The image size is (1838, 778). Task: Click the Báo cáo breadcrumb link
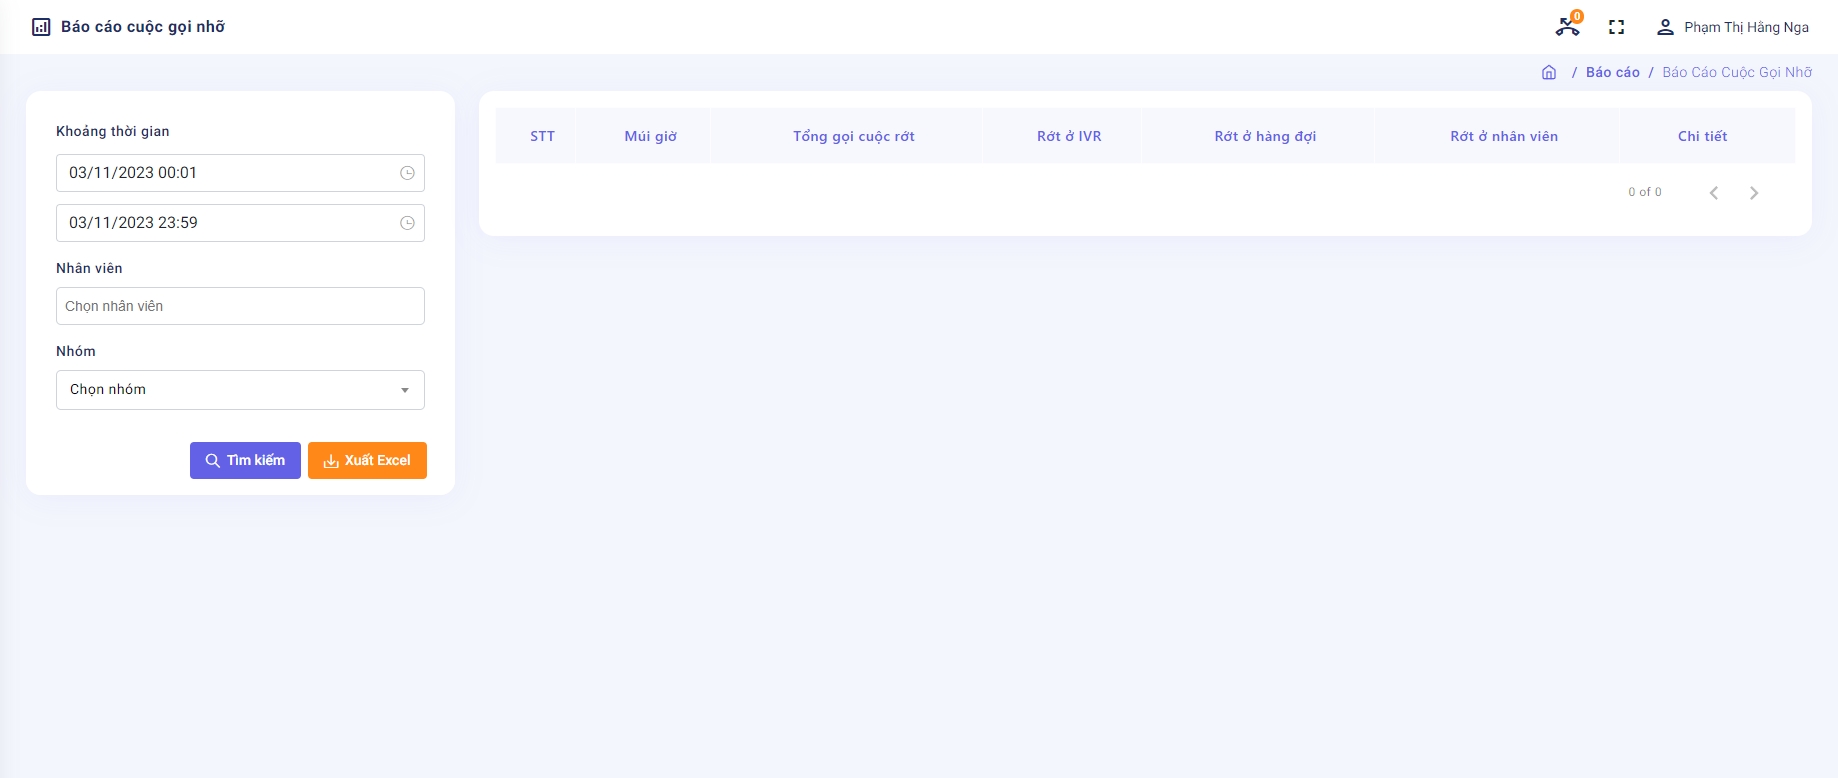(1612, 72)
